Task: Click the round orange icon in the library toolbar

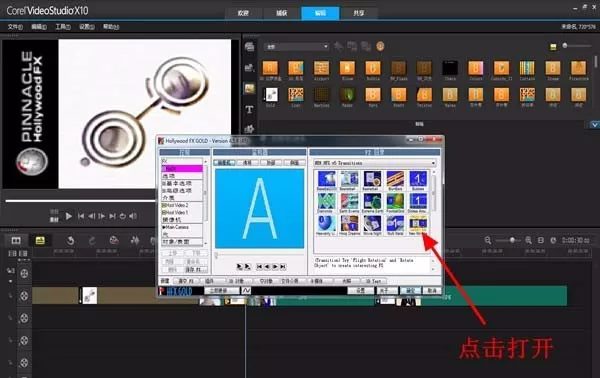Action: click(380, 46)
